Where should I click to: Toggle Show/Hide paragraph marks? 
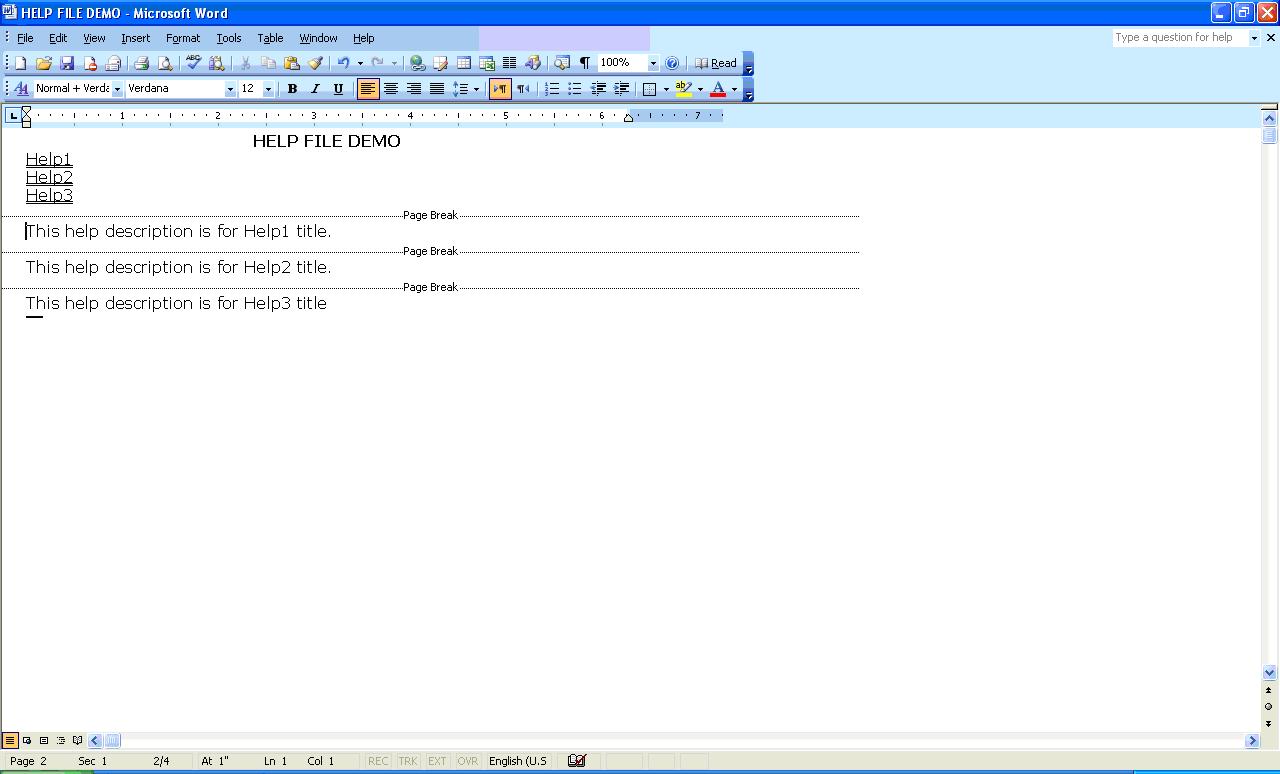585,63
